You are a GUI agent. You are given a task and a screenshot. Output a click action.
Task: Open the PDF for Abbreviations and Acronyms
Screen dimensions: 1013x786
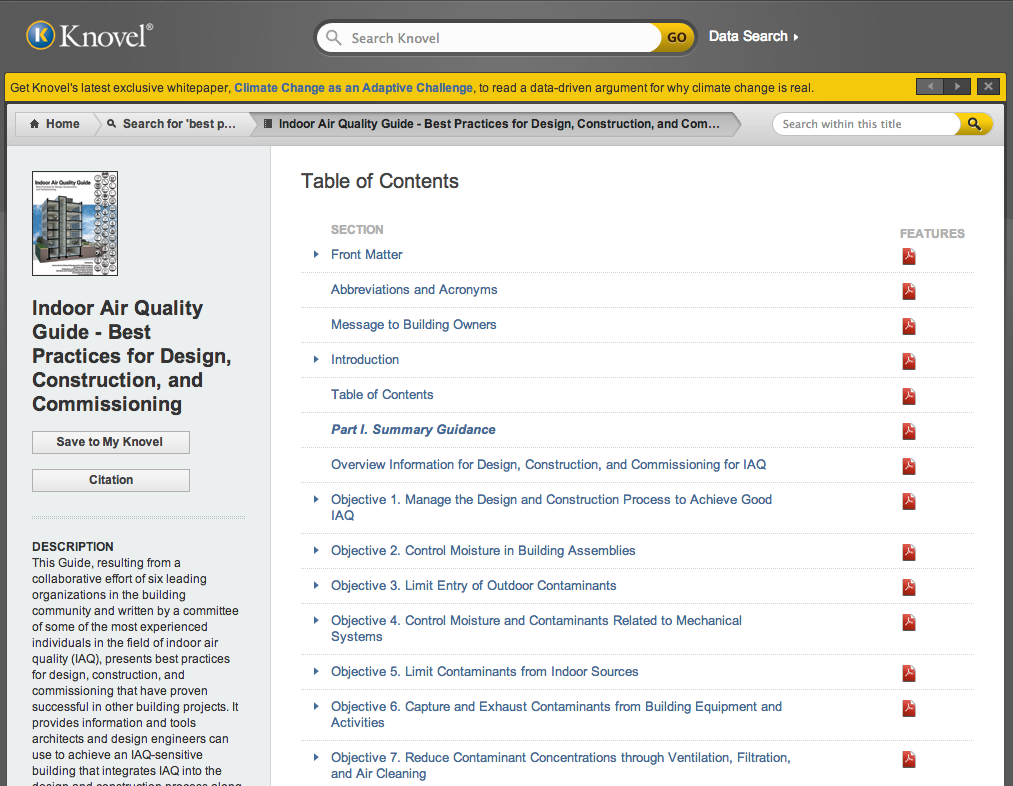pyautogui.click(x=908, y=291)
